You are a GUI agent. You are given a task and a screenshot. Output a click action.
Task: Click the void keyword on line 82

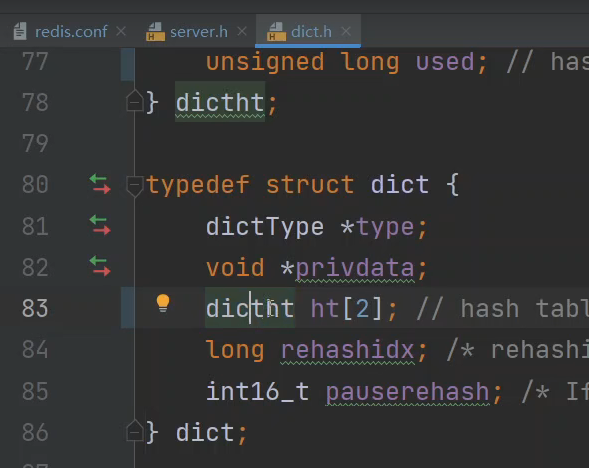pyautogui.click(x=235, y=268)
